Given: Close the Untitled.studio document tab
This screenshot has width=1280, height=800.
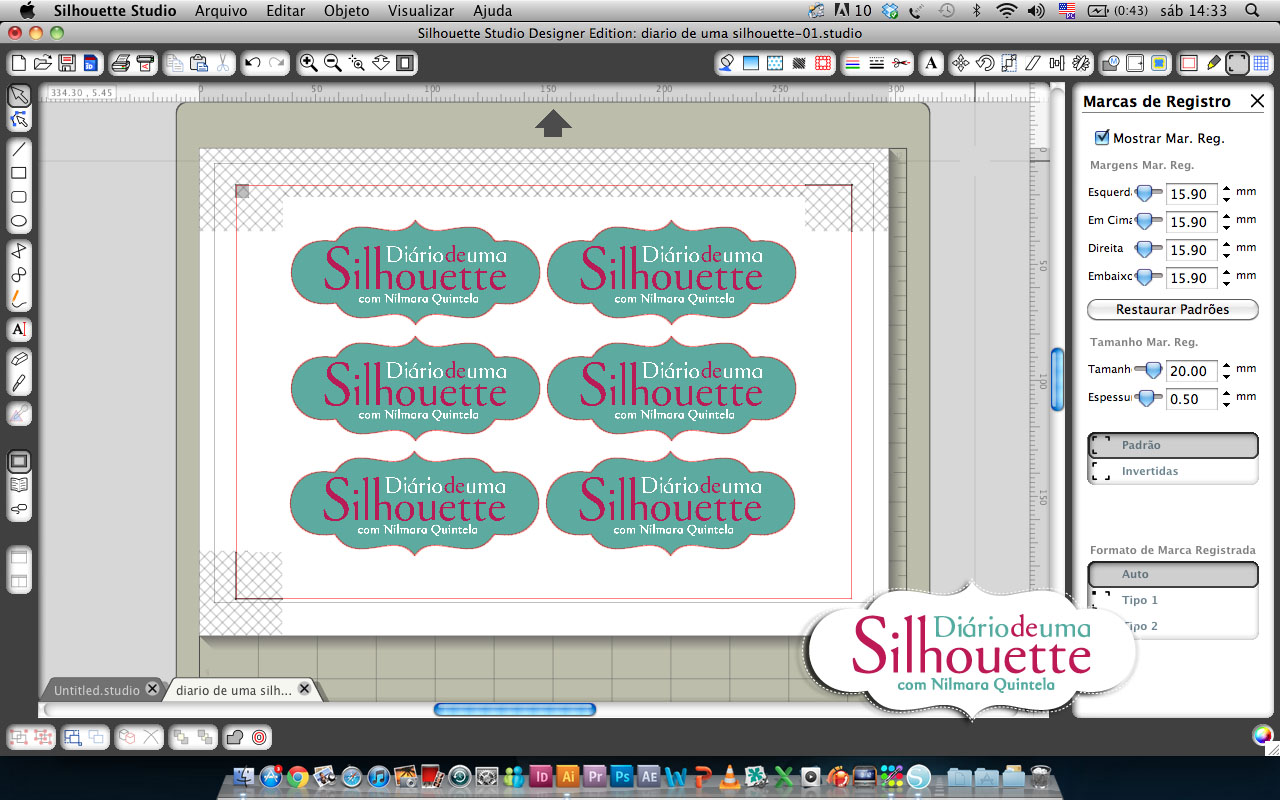Looking at the screenshot, I should (x=152, y=689).
